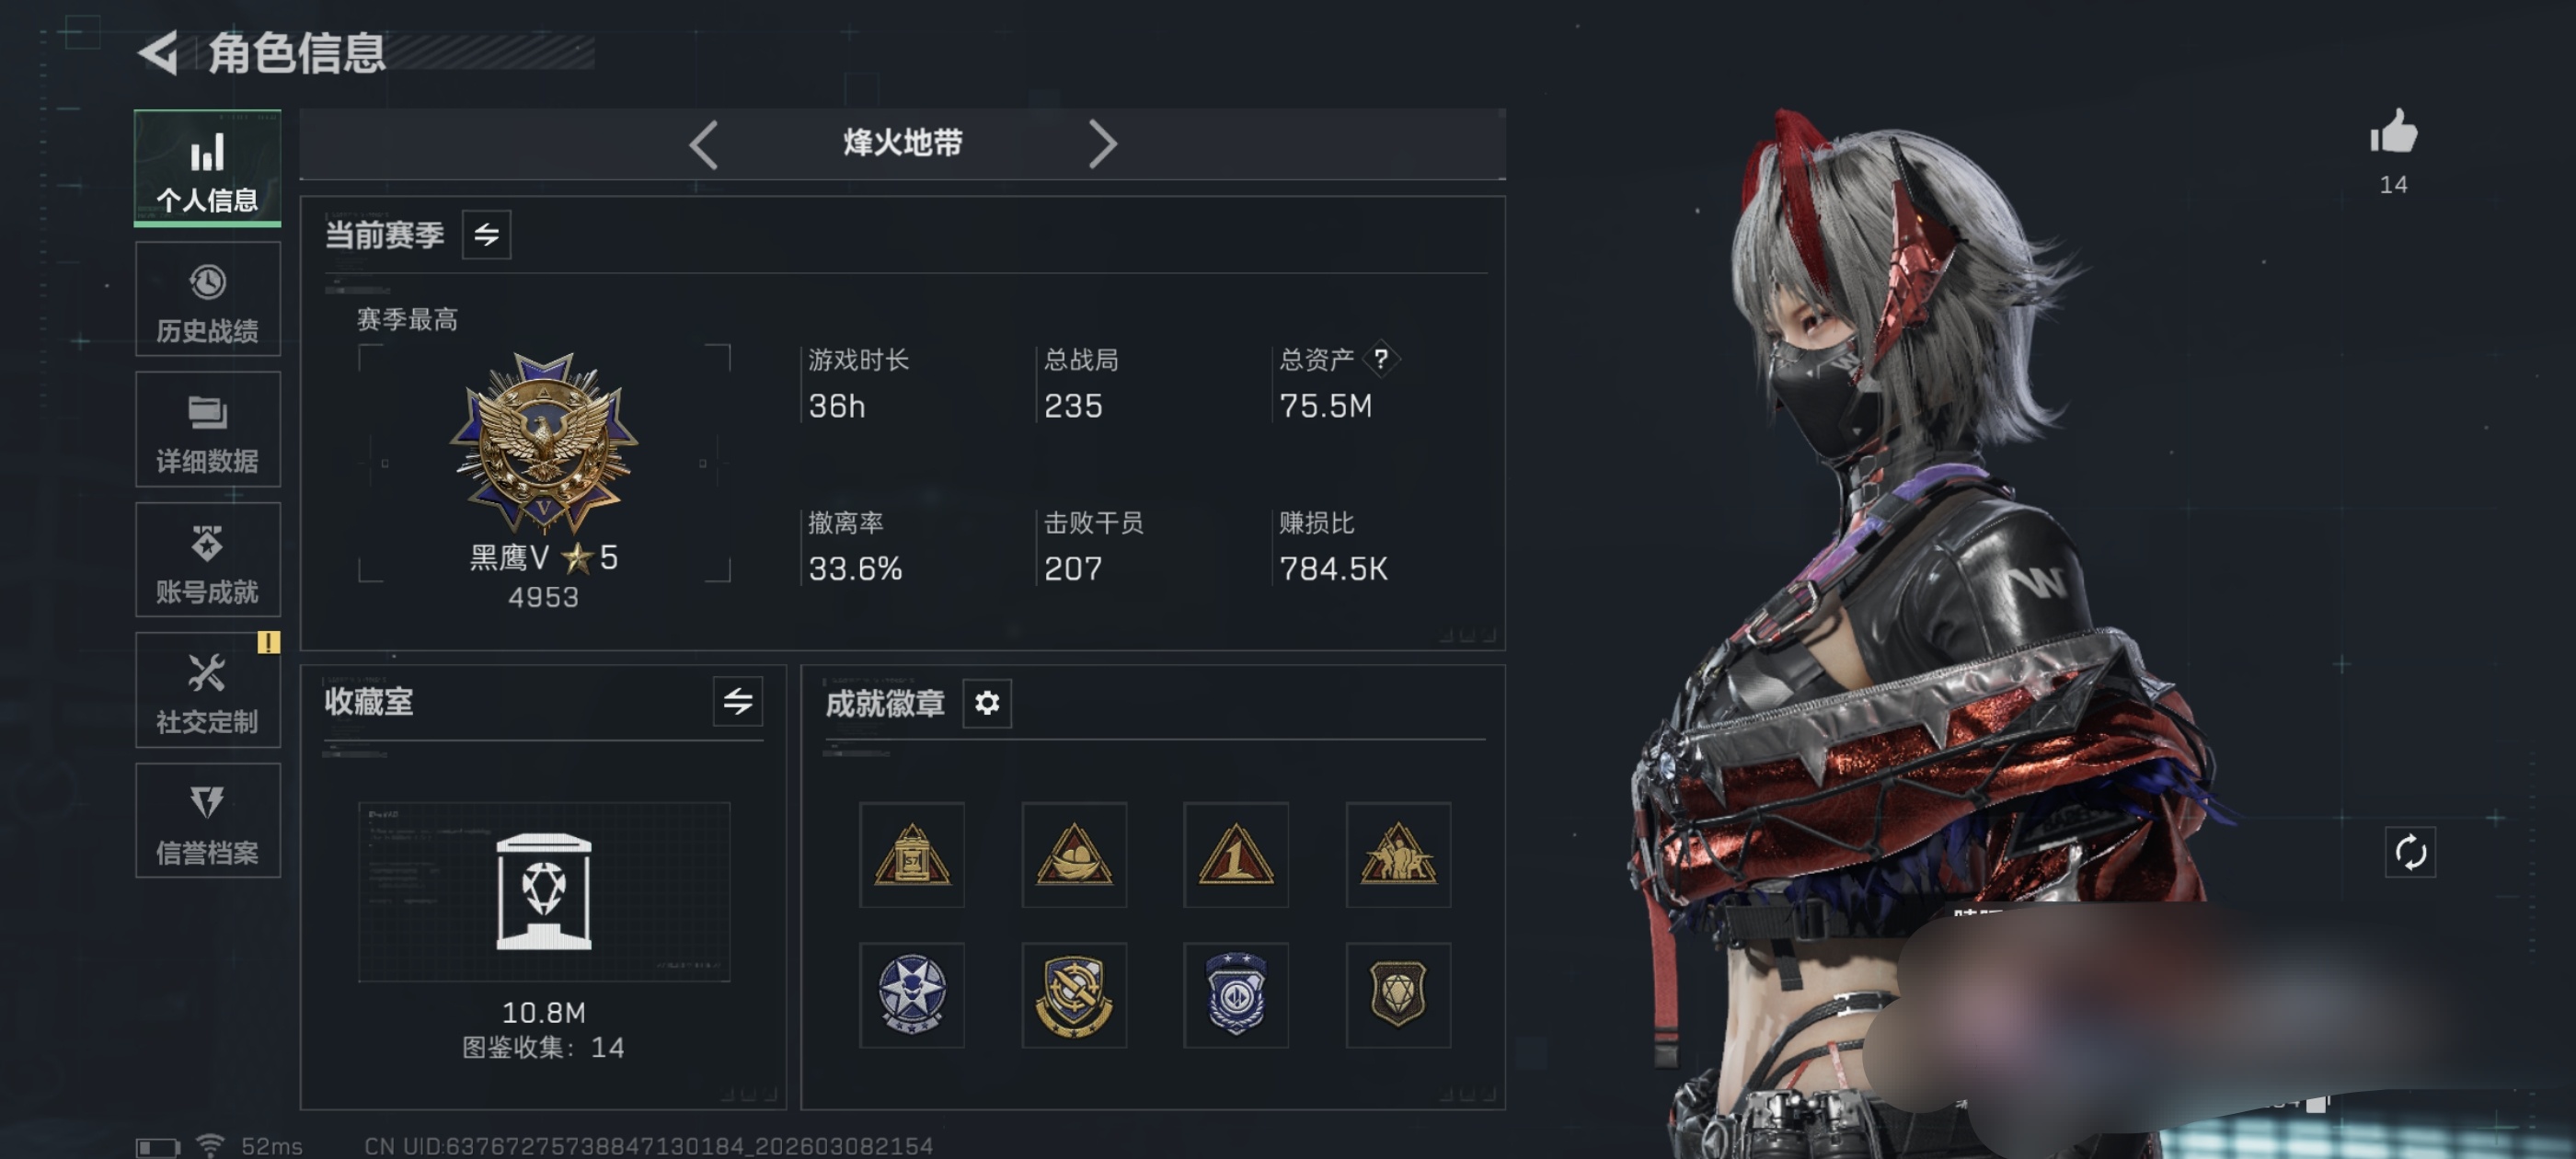This screenshot has height=1159, width=2576.
Task: Click the character refresh rotate icon
Action: point(2410,852)
